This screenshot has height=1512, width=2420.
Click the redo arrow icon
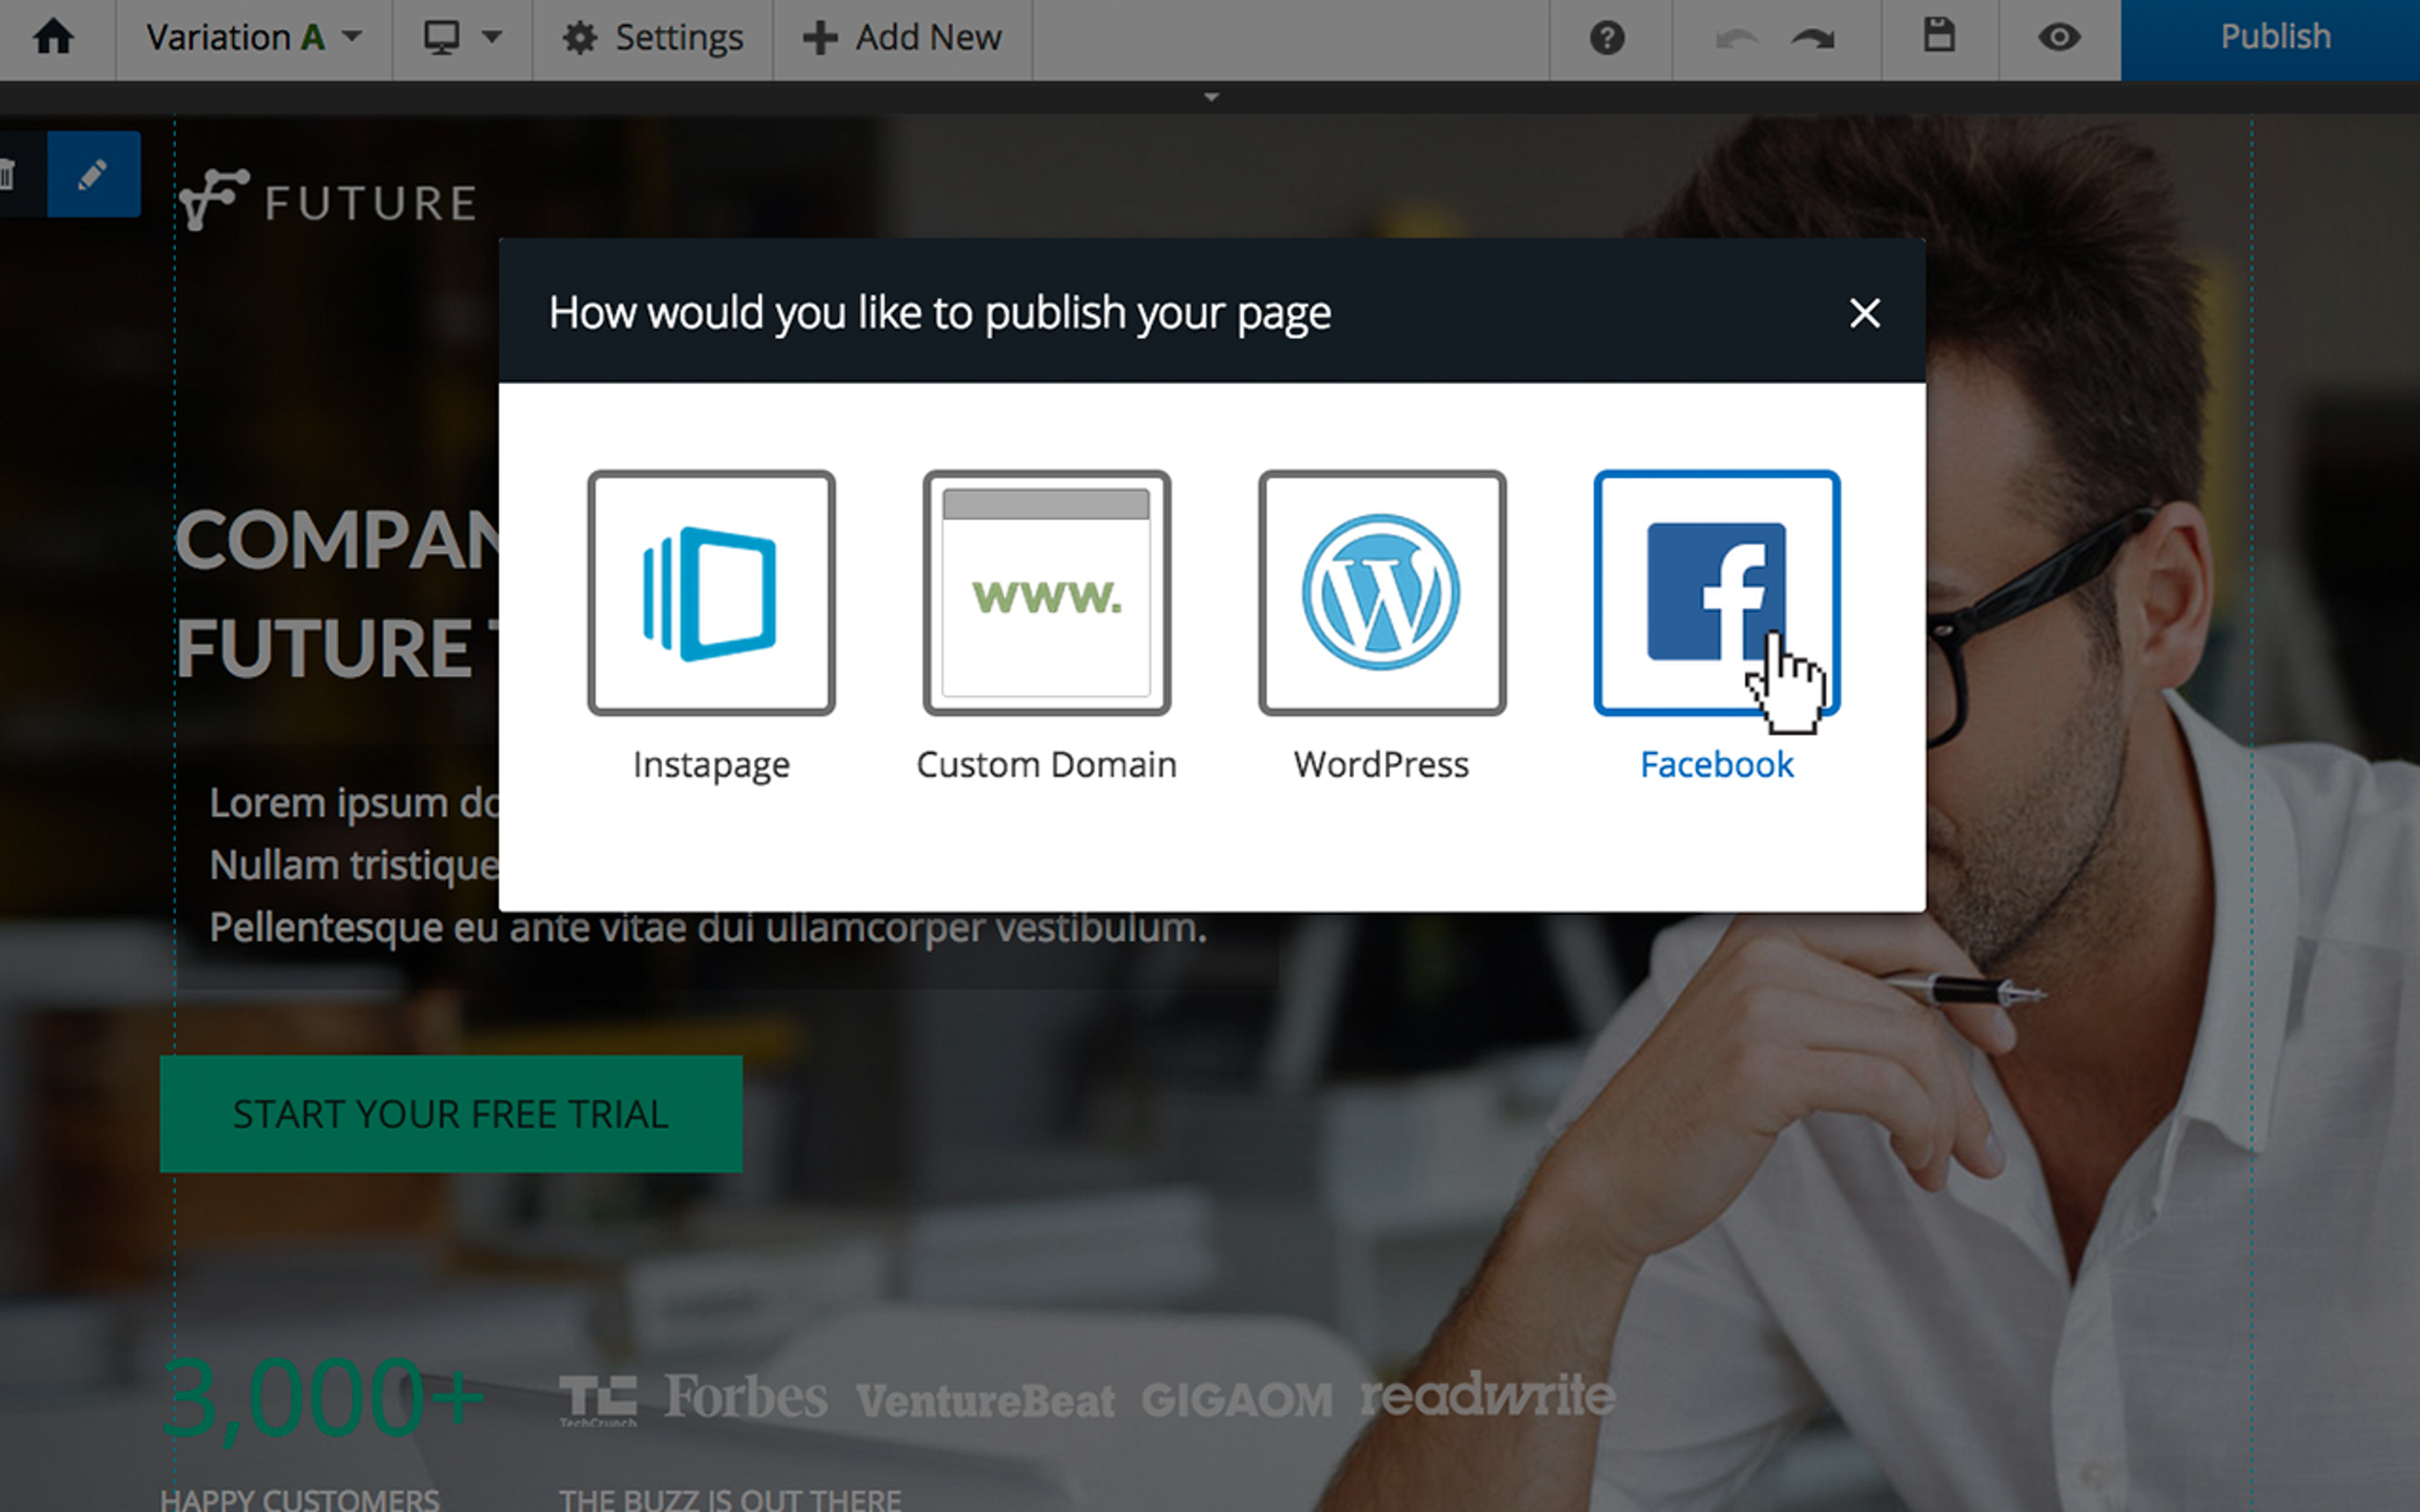(1813, 38)
